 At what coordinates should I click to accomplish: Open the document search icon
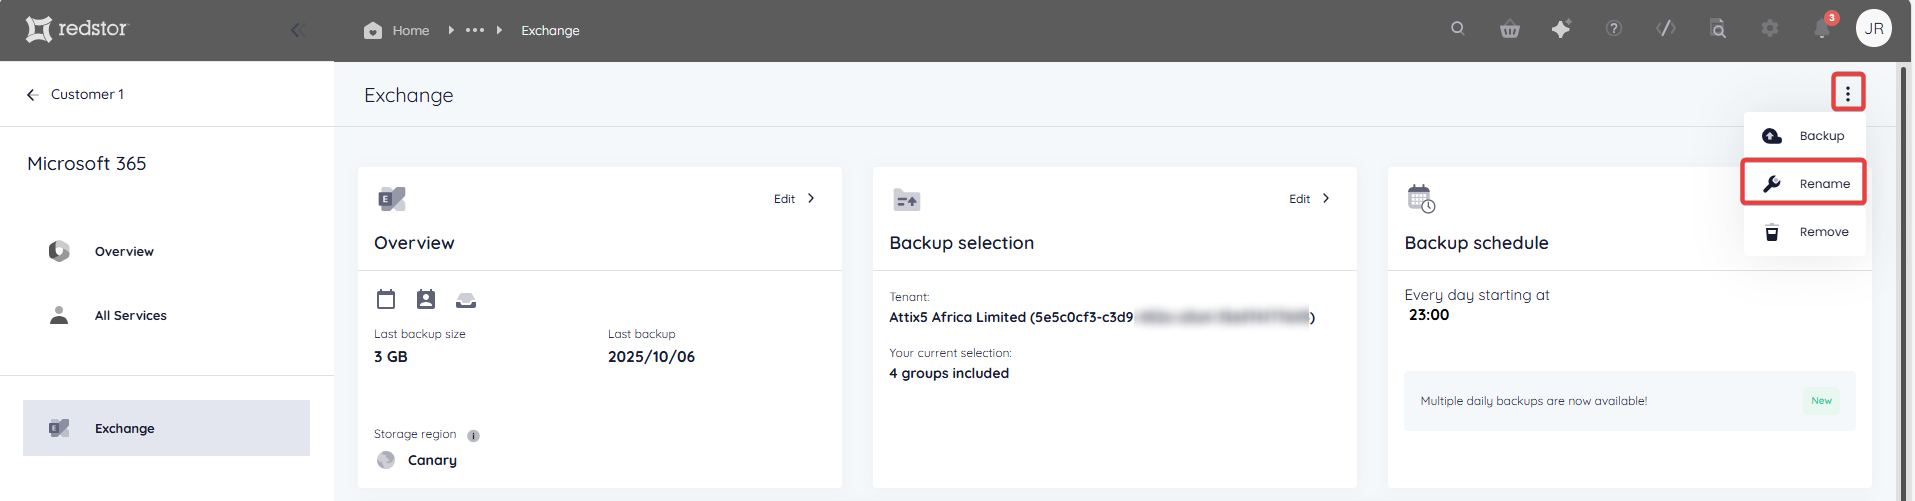(1718, 28)
